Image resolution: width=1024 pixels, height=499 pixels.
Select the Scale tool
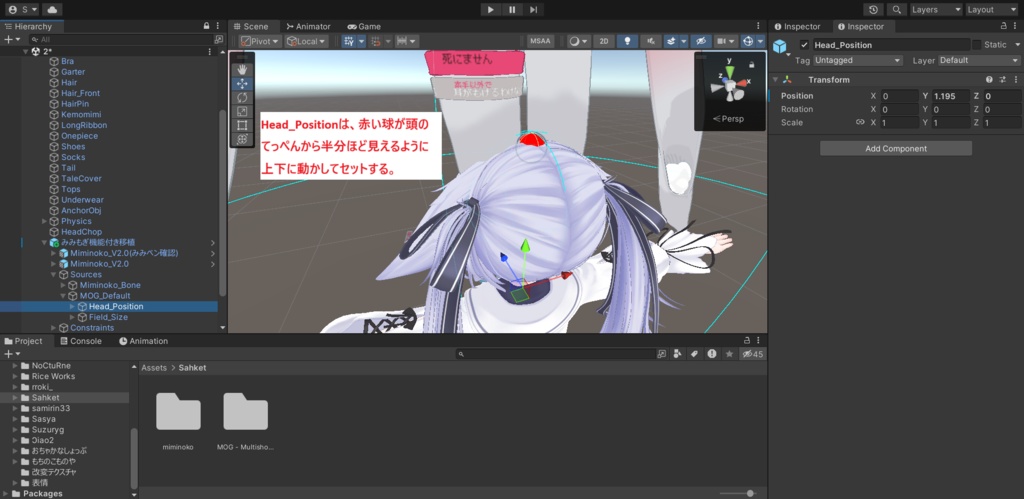(x=242, y=111)
